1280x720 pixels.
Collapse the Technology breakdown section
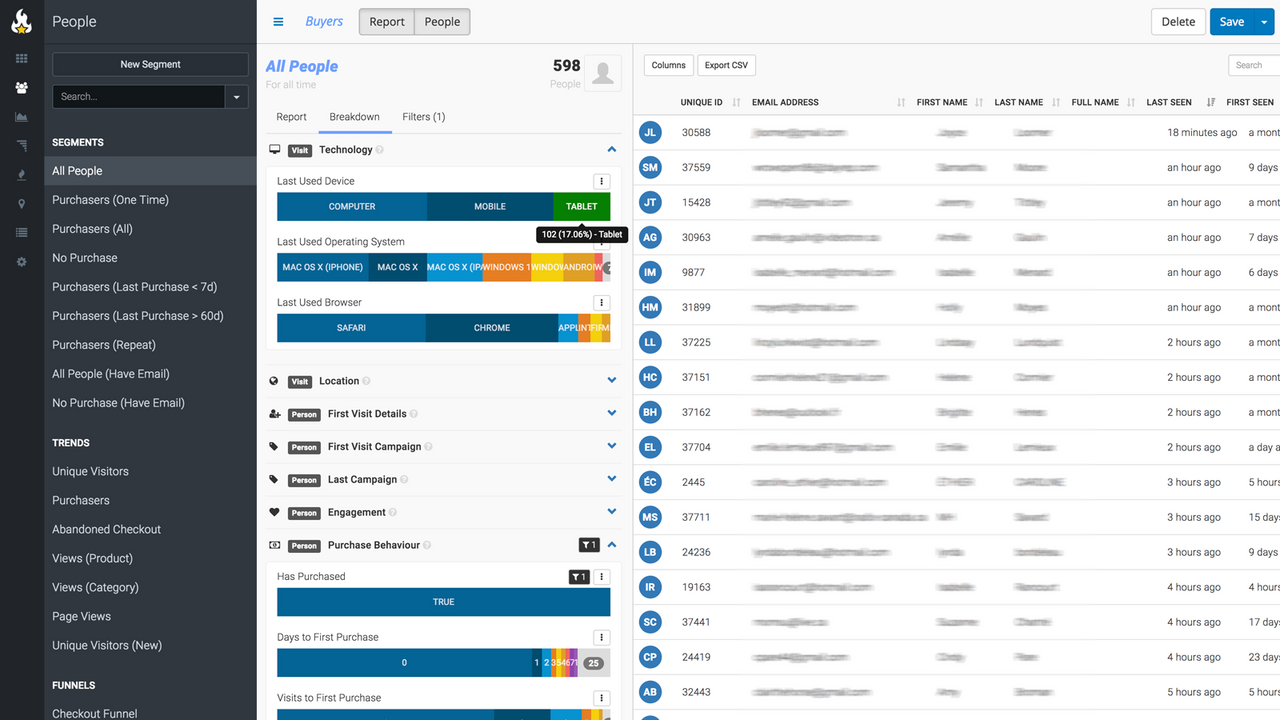(x=611, y=149)
